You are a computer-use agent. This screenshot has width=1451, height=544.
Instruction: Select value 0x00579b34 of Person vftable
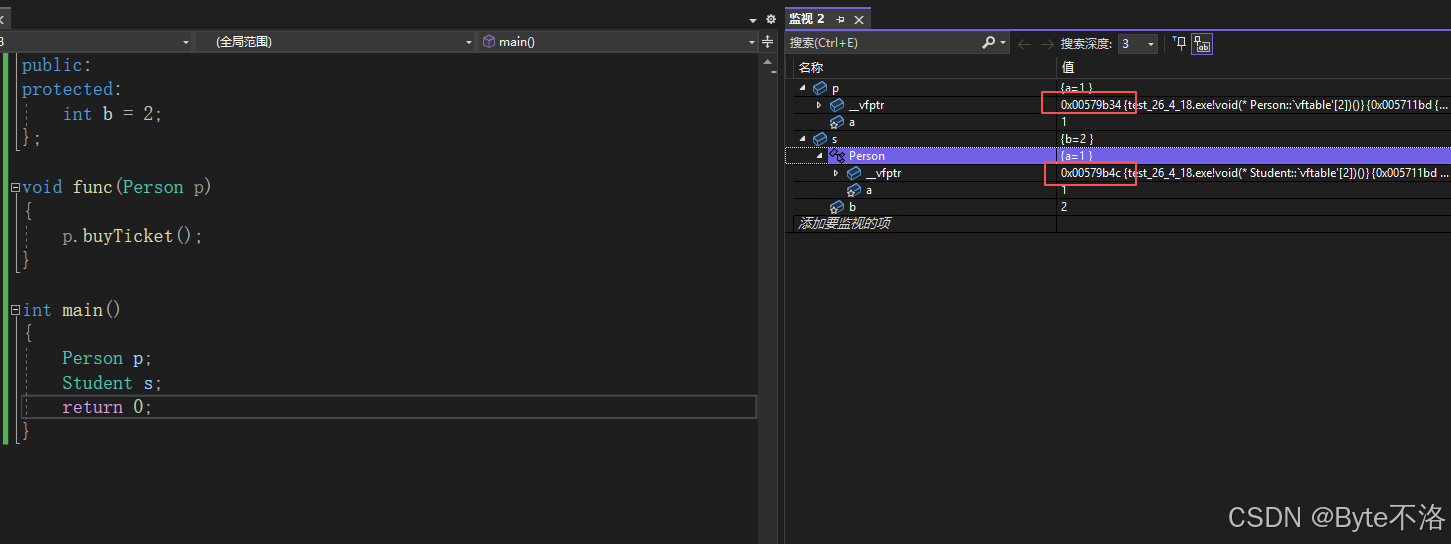coord(1090,104)
